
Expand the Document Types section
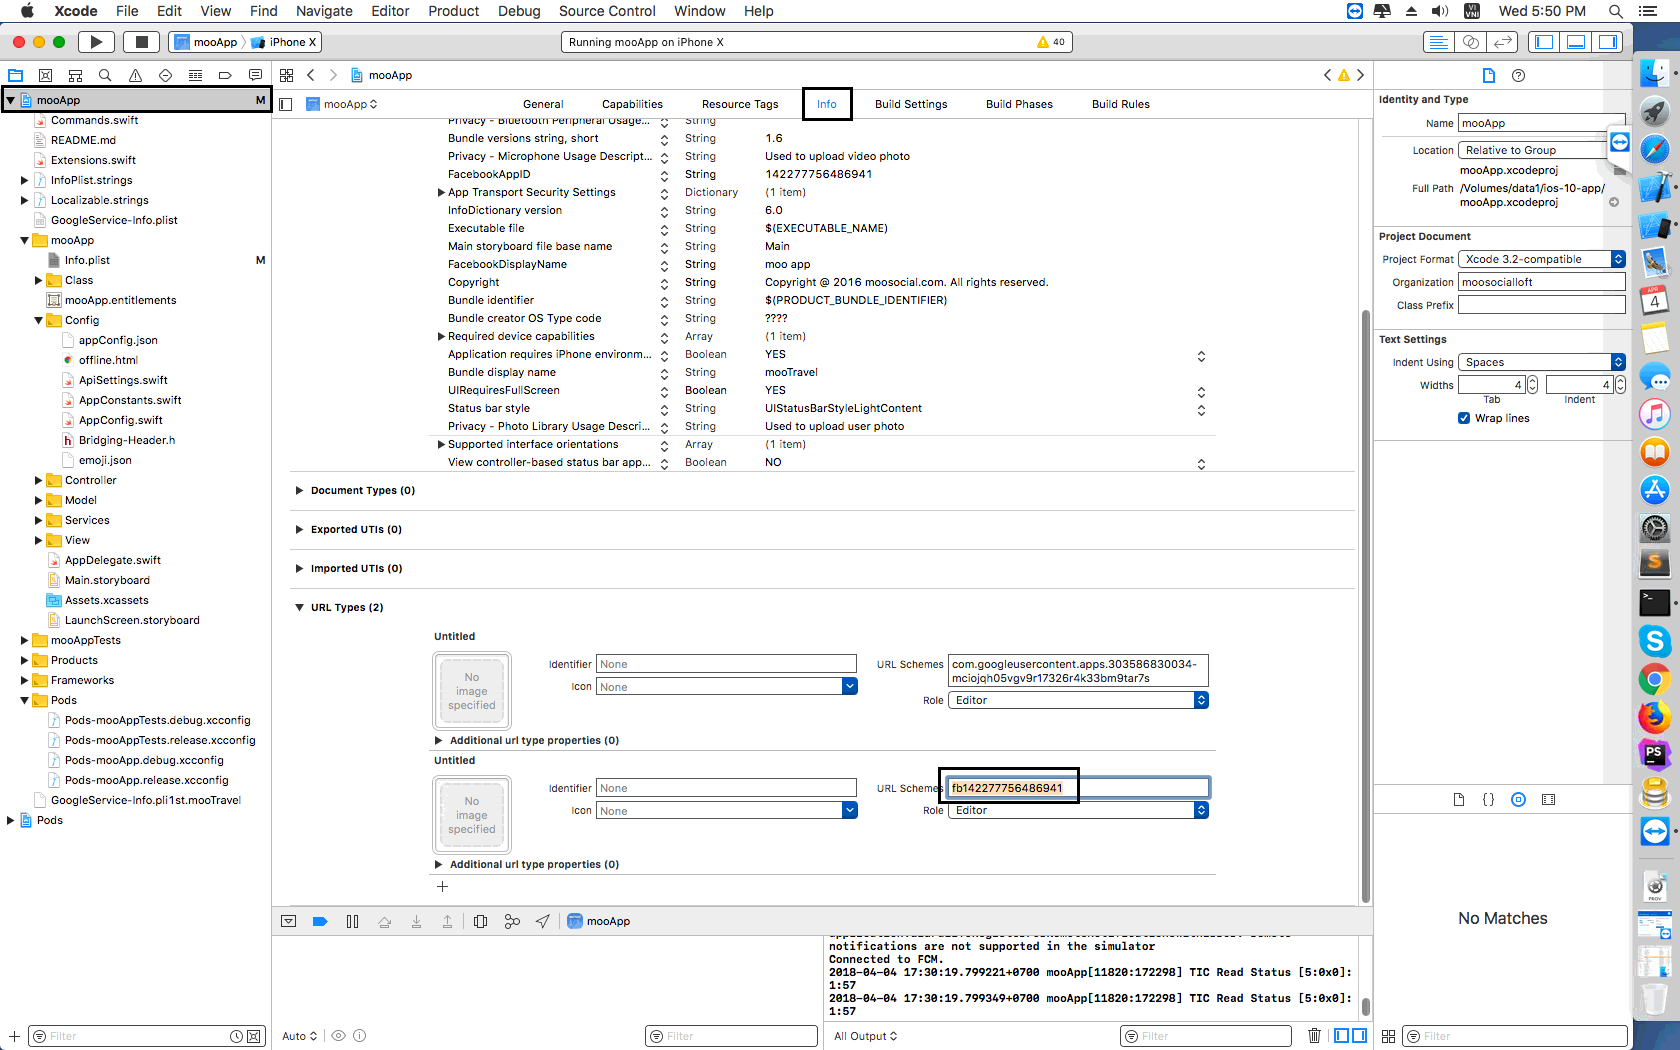[299, 490]
